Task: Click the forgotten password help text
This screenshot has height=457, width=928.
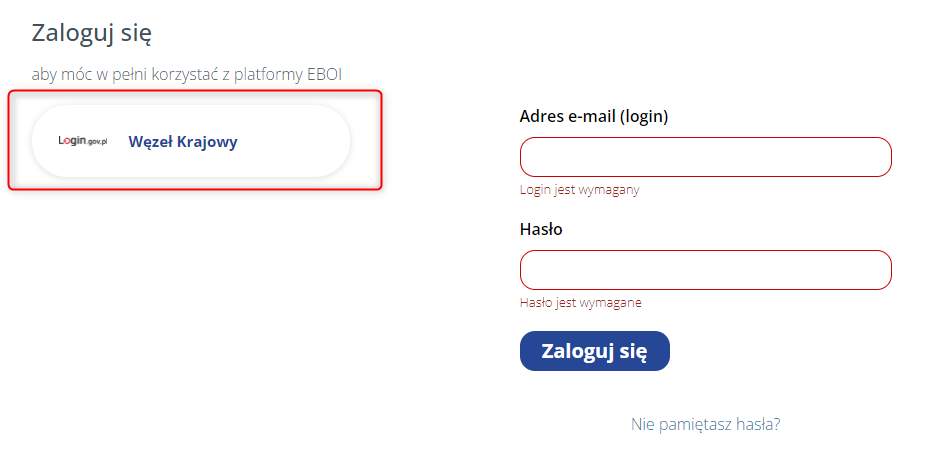Action: coord(705,424)
